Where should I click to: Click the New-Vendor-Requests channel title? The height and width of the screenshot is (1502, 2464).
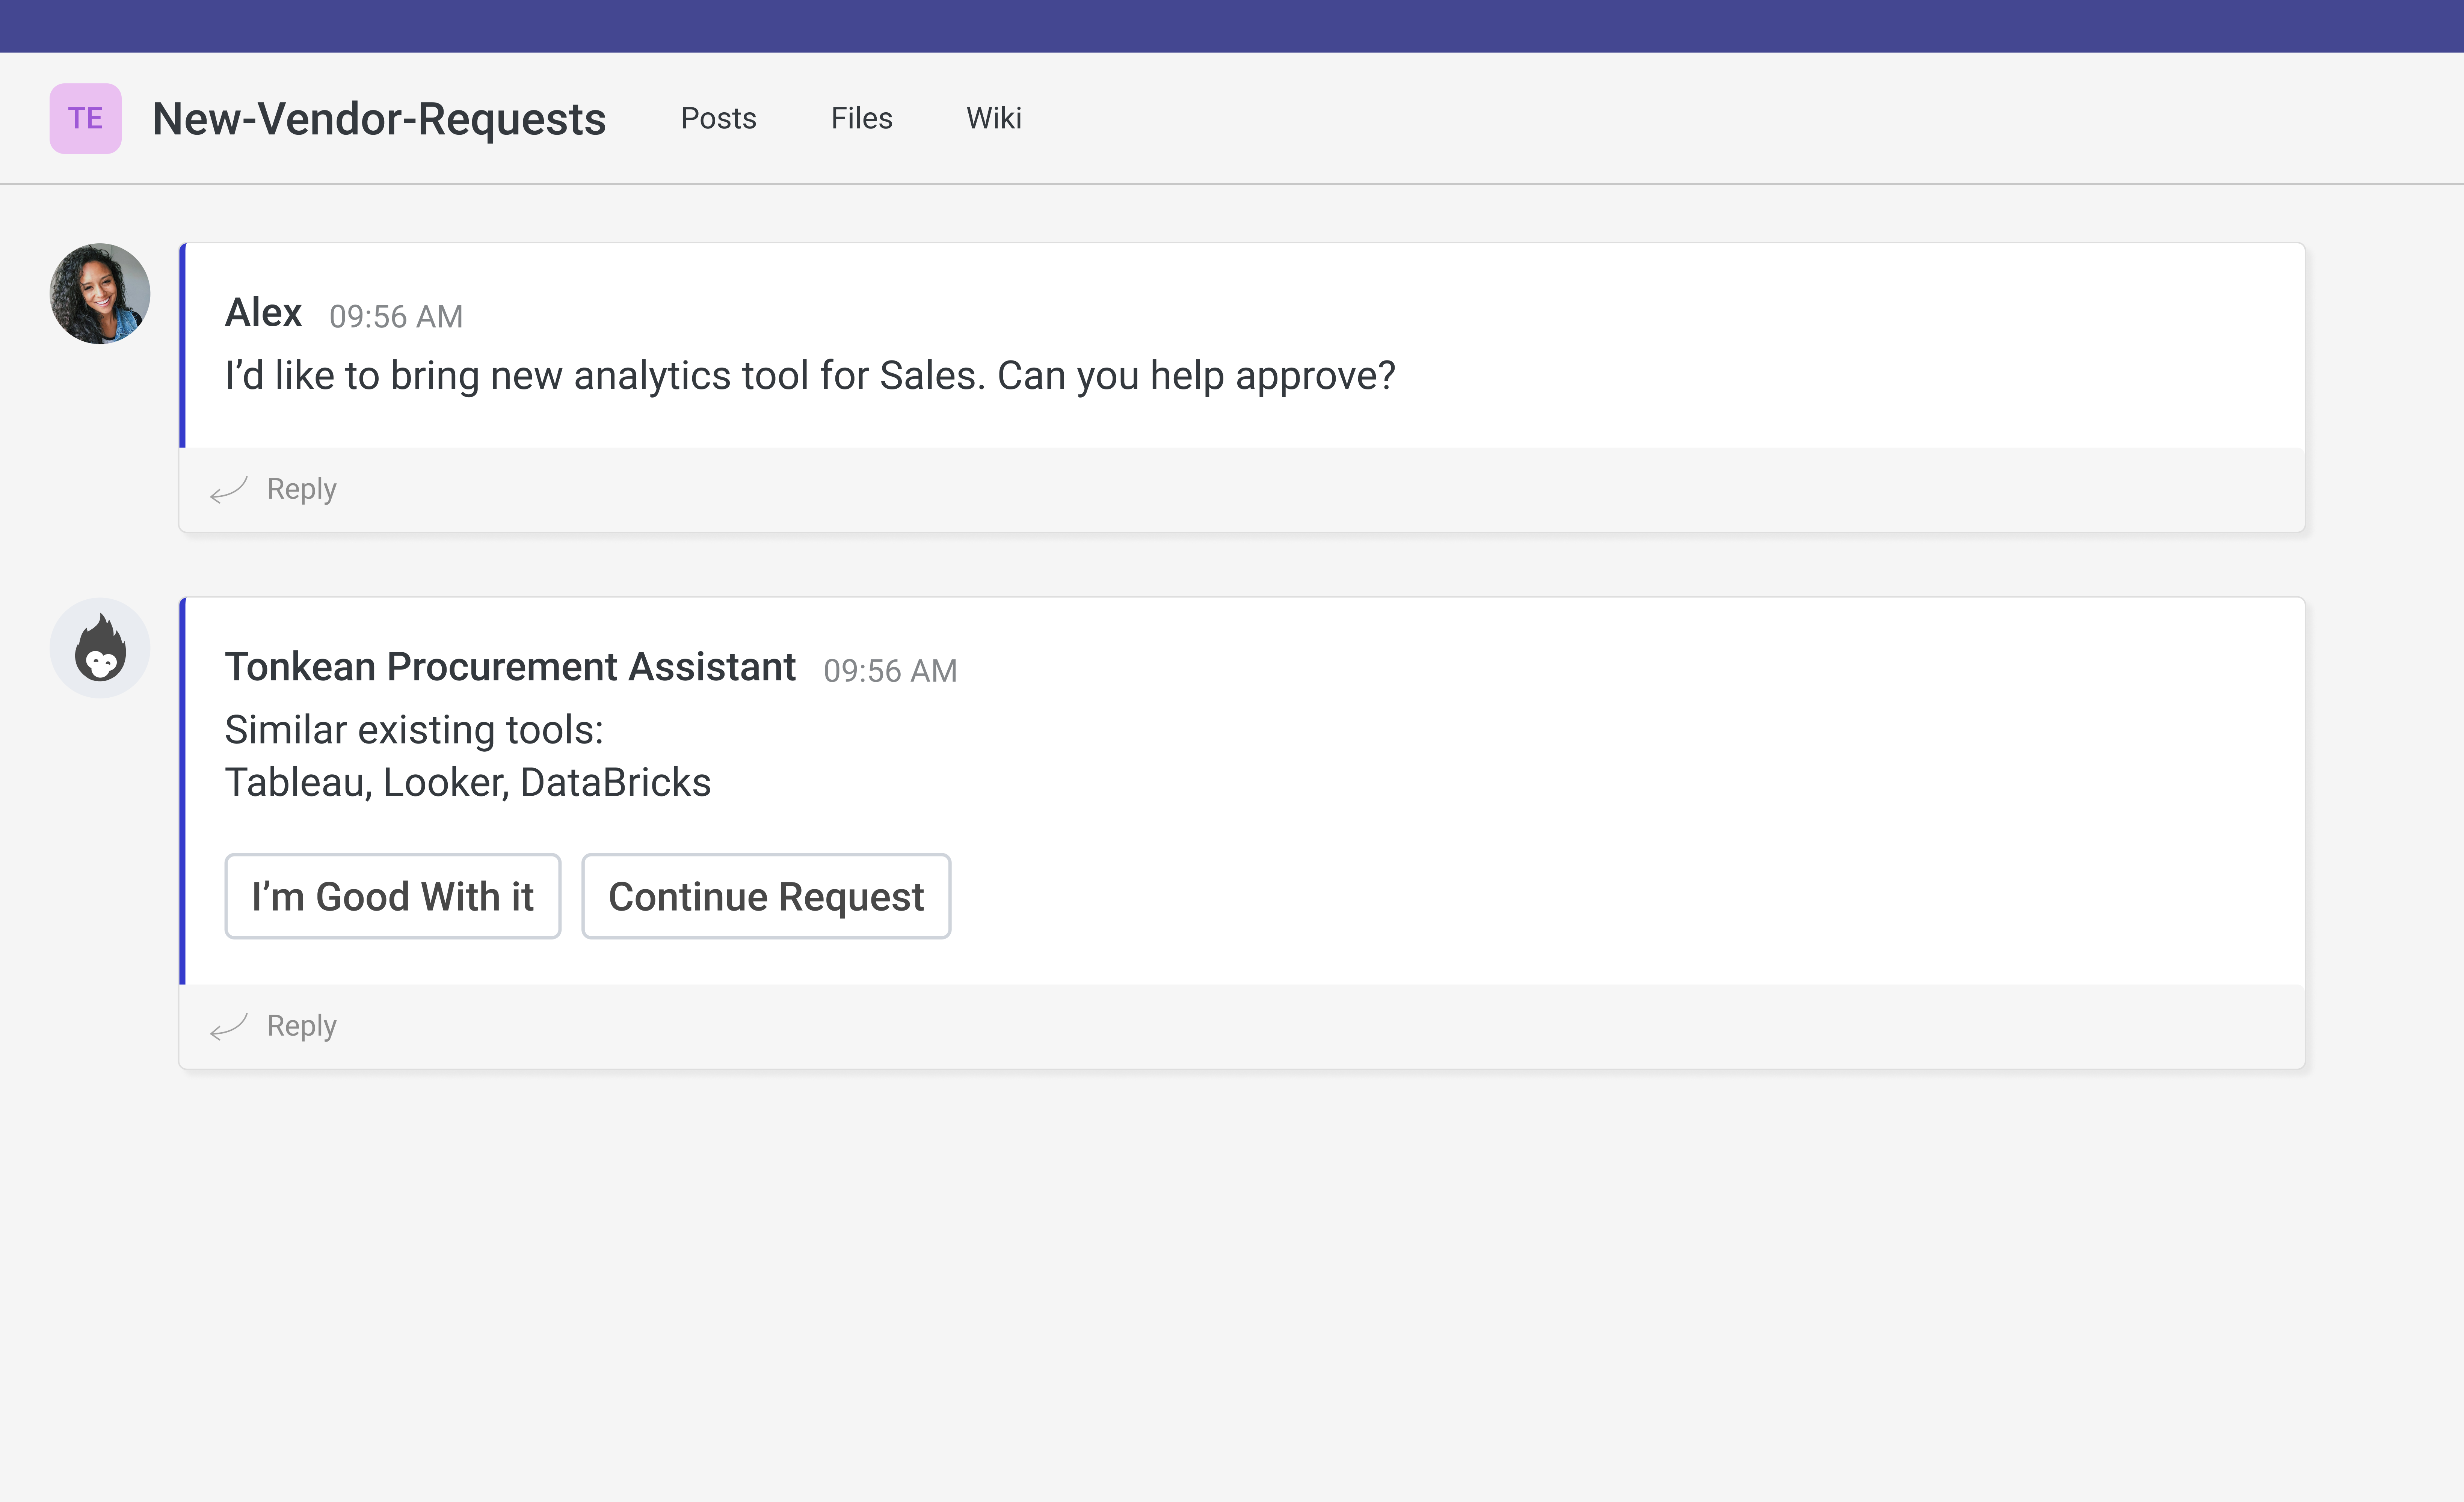pos(379,118)
